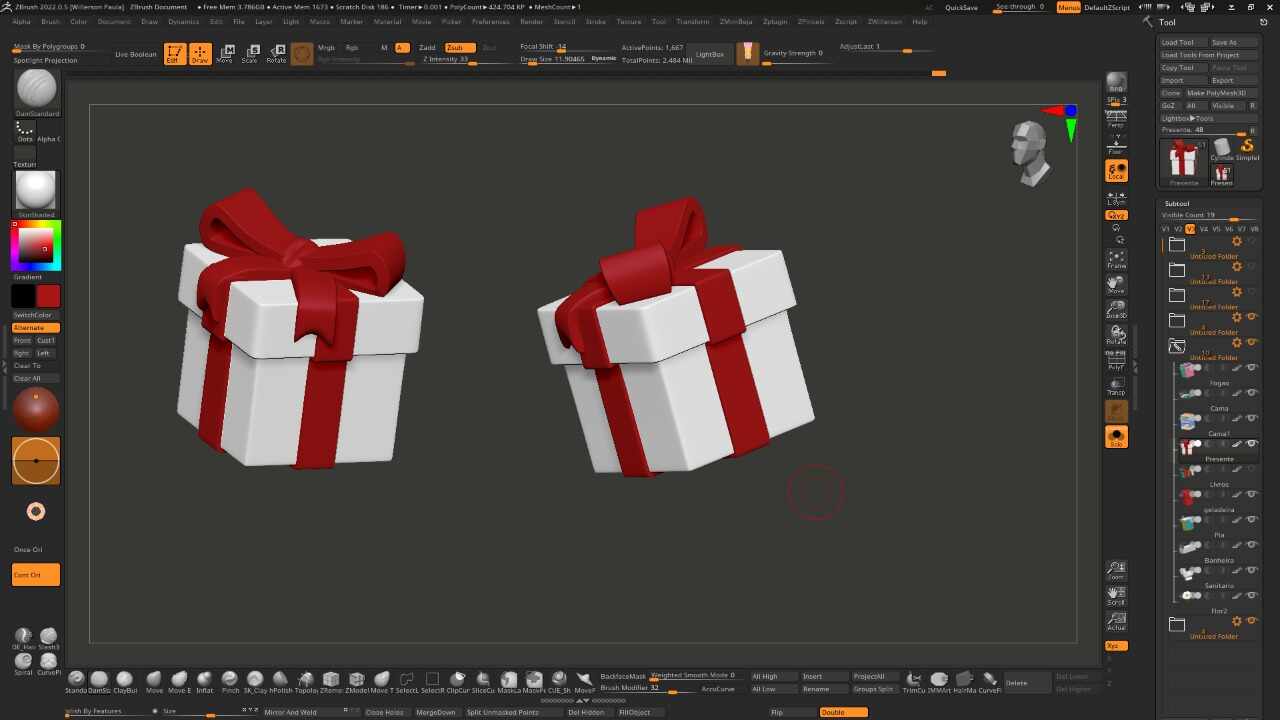1280x720 pixels.
Task: Pick a color in the color picker square
Action: [x=36, y=245]
